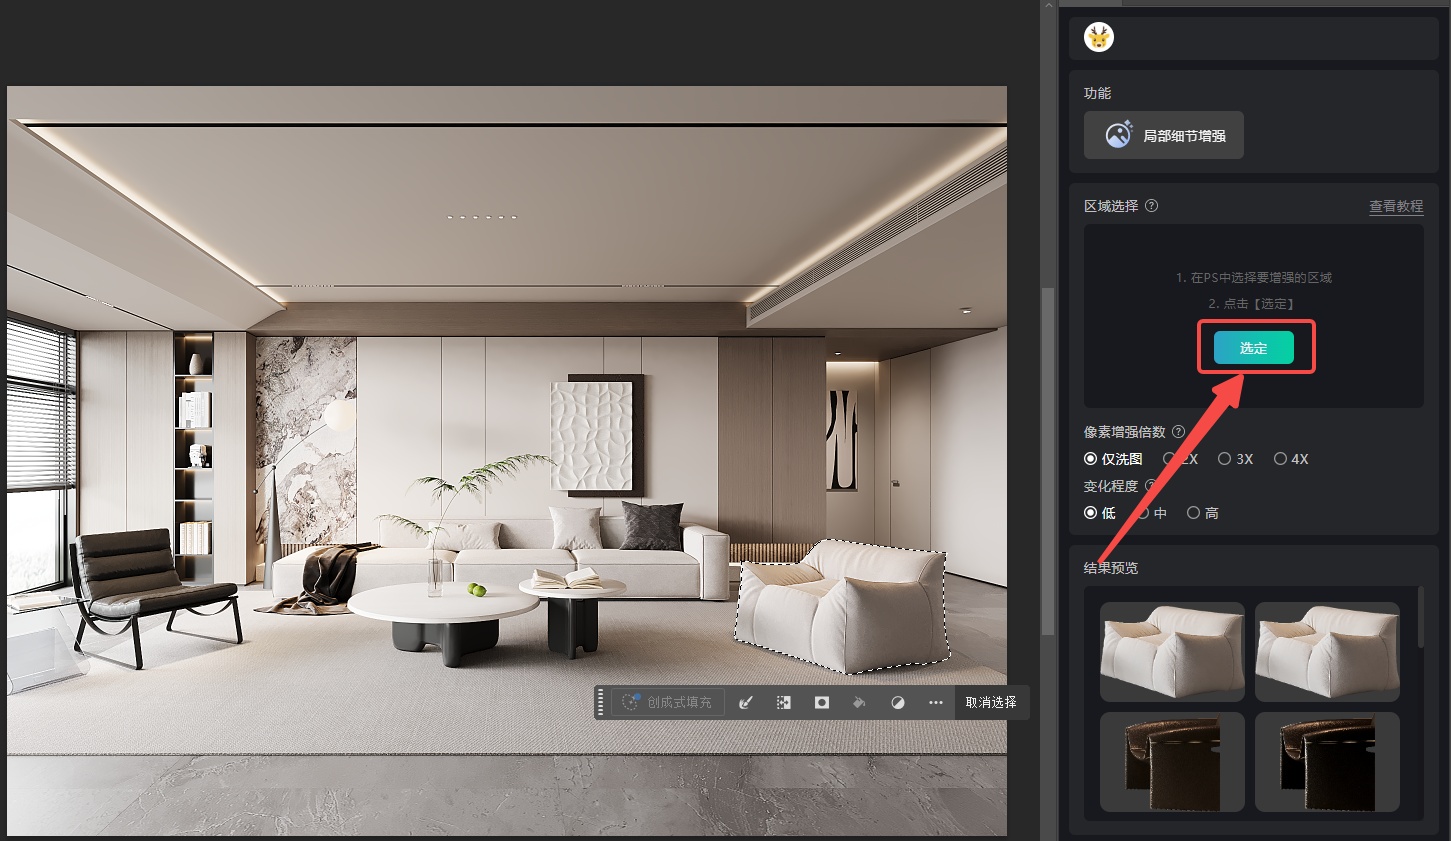Click the contextual taskbar drag handle
Viewport: 1451px width, 841px height.
tap(601, 702)
